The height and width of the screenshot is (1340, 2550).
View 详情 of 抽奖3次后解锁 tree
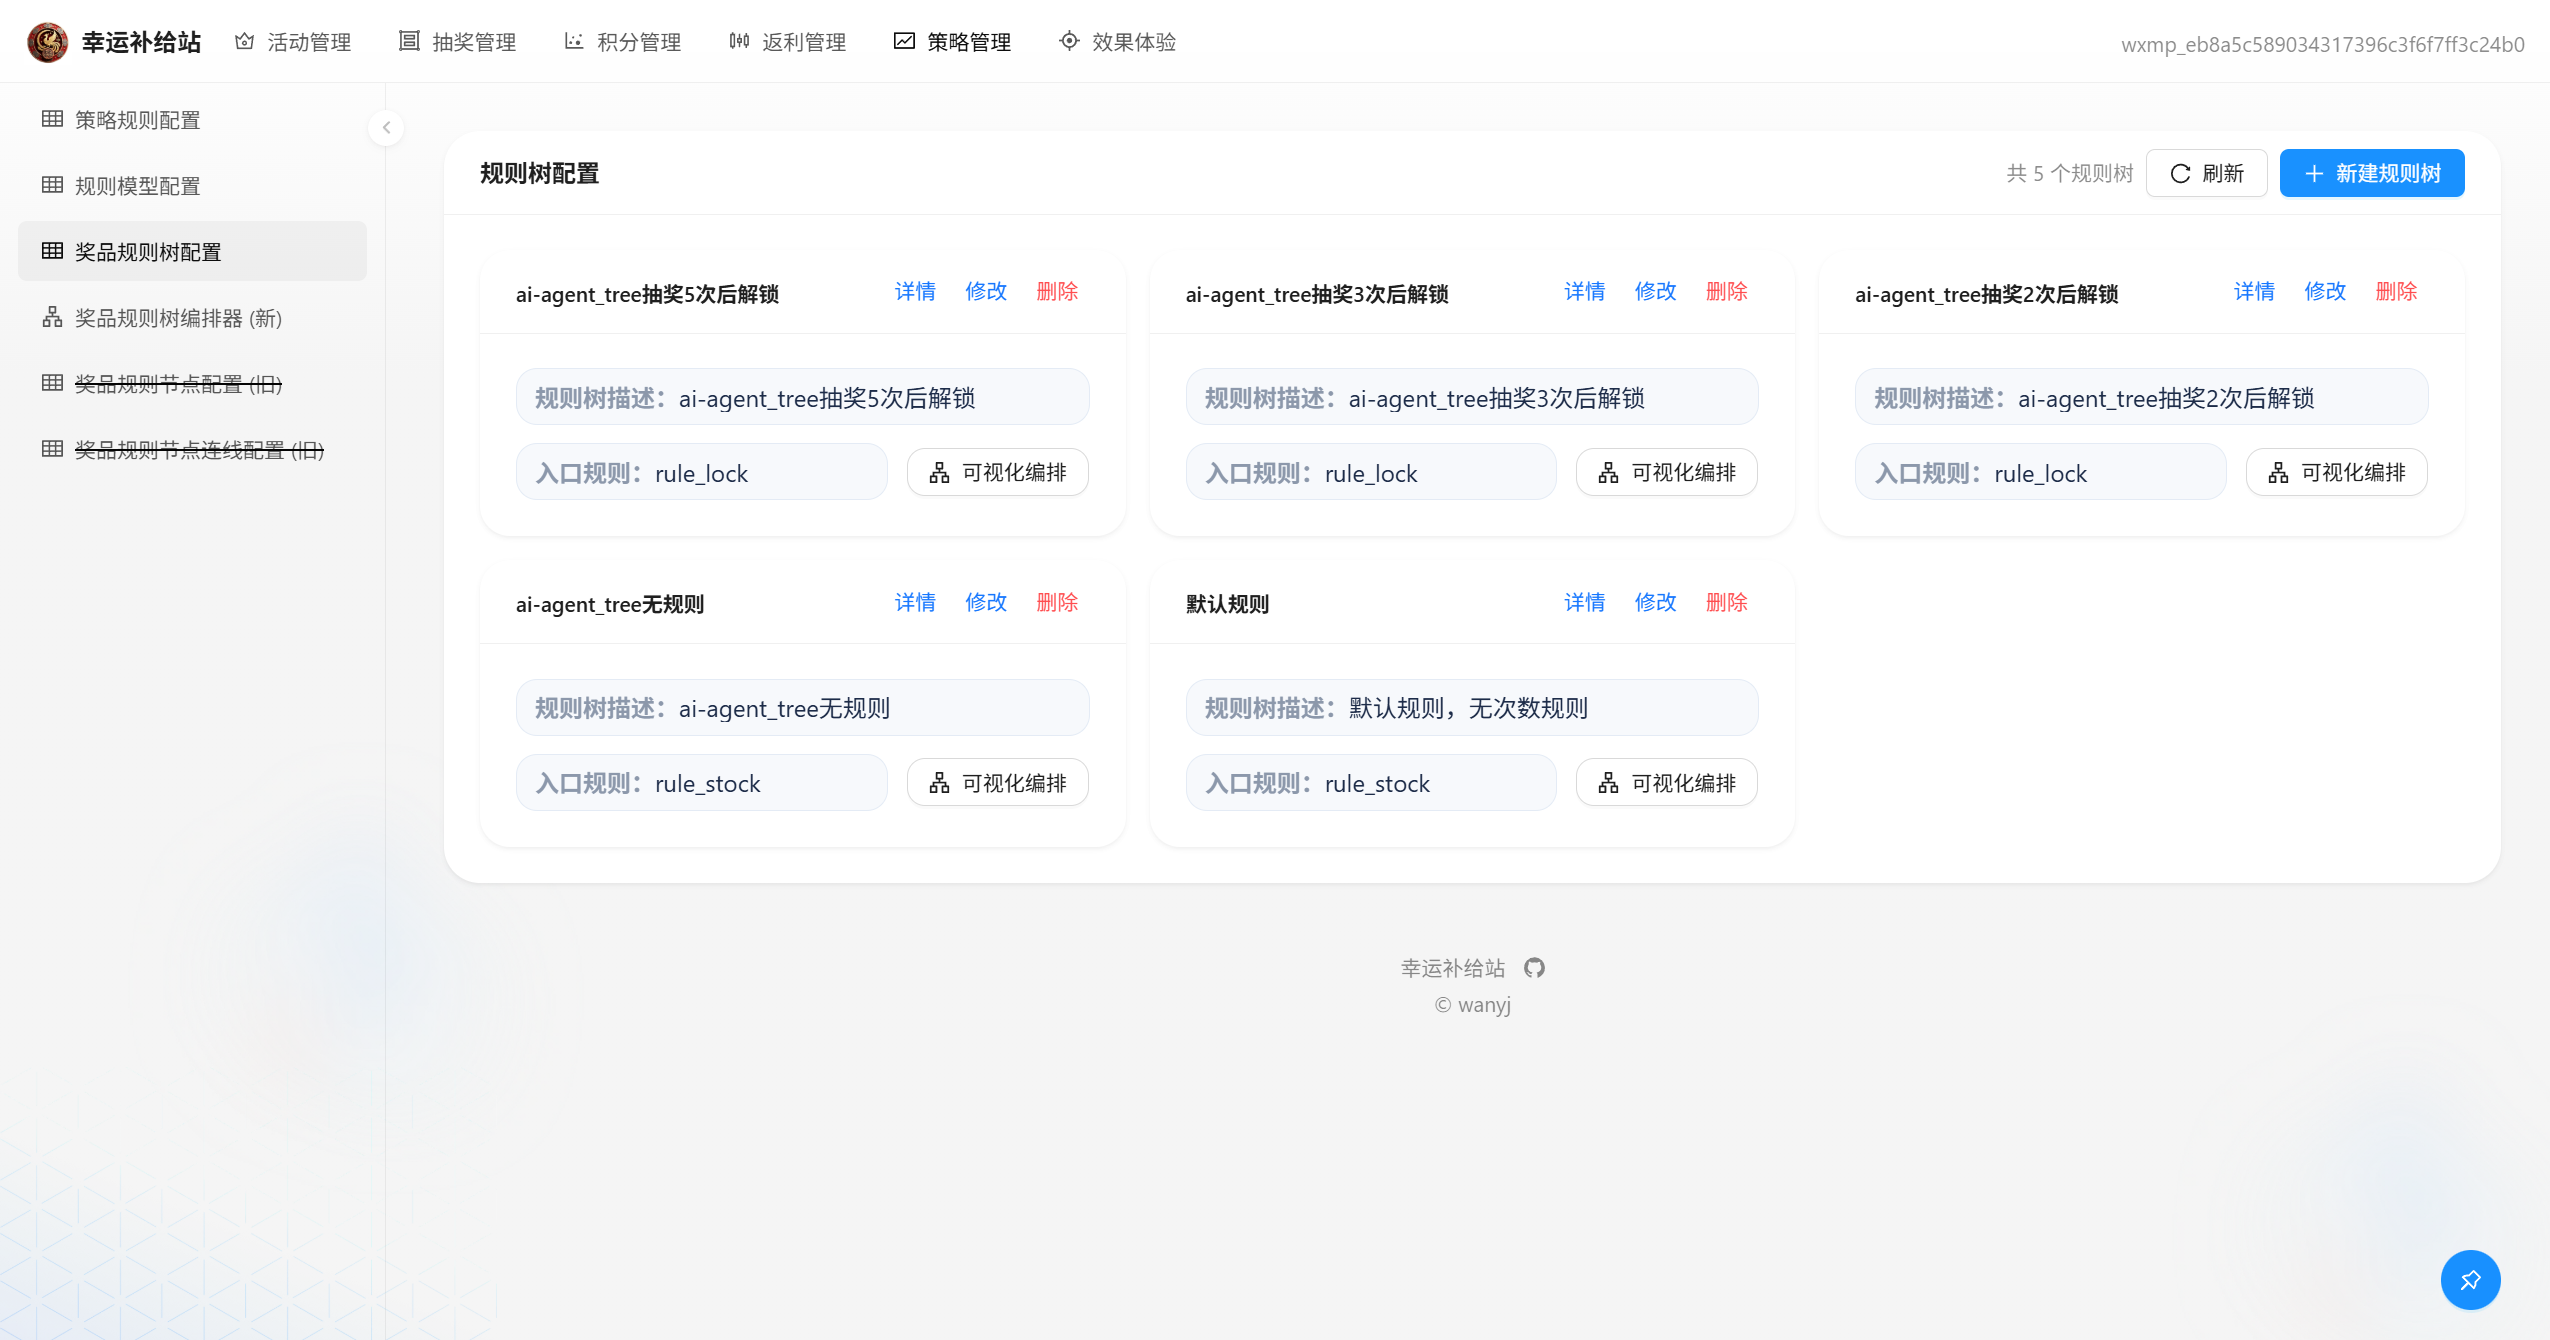pos(1584,292)
